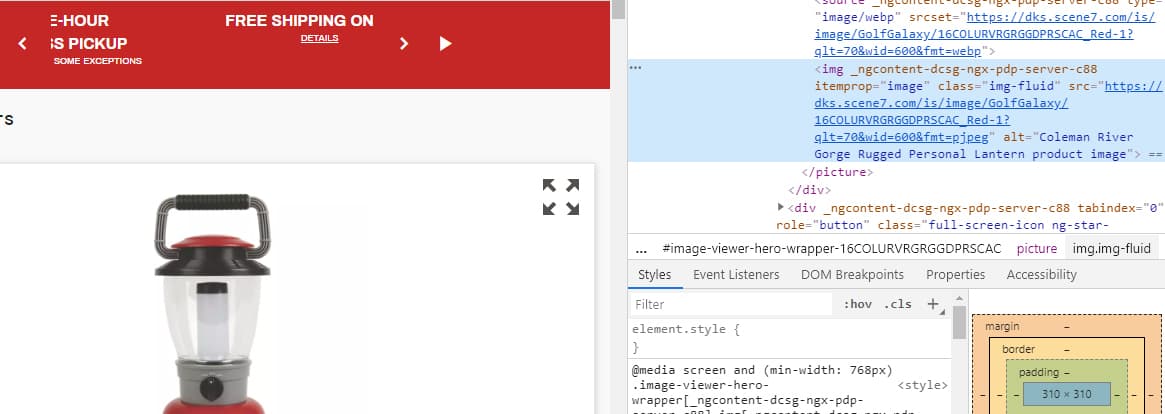Add a new style rule with plus icon
This screenshot has height=414, width=1165.
[x=933, y=304]
